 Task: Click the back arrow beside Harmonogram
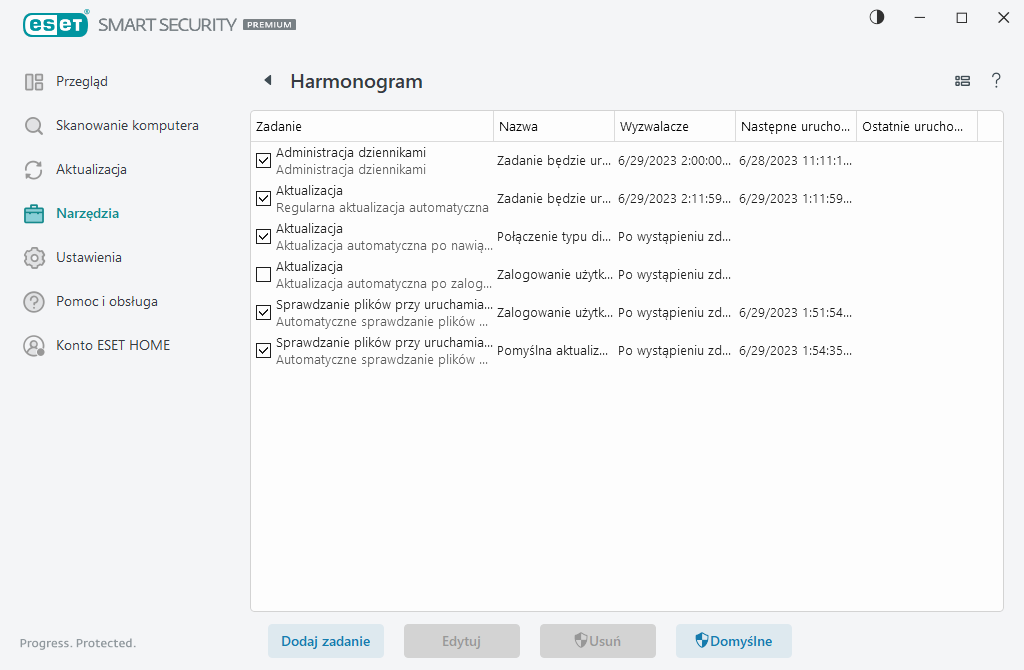click(267, 81)
